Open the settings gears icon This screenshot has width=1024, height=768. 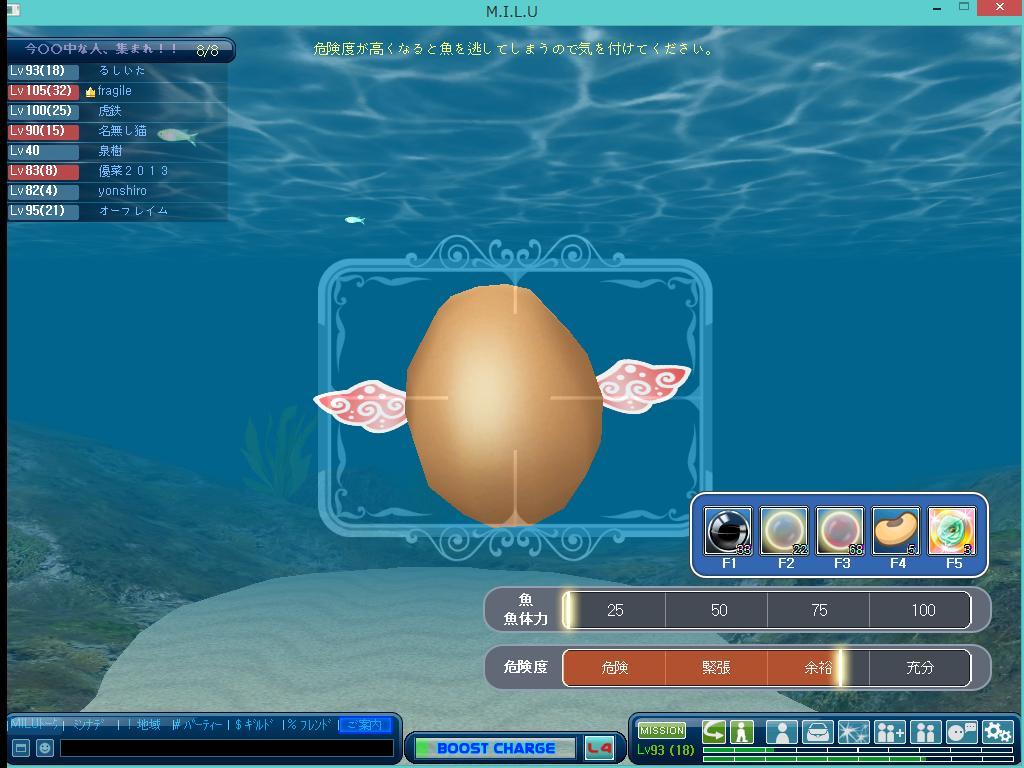click(x=997, y=733)
